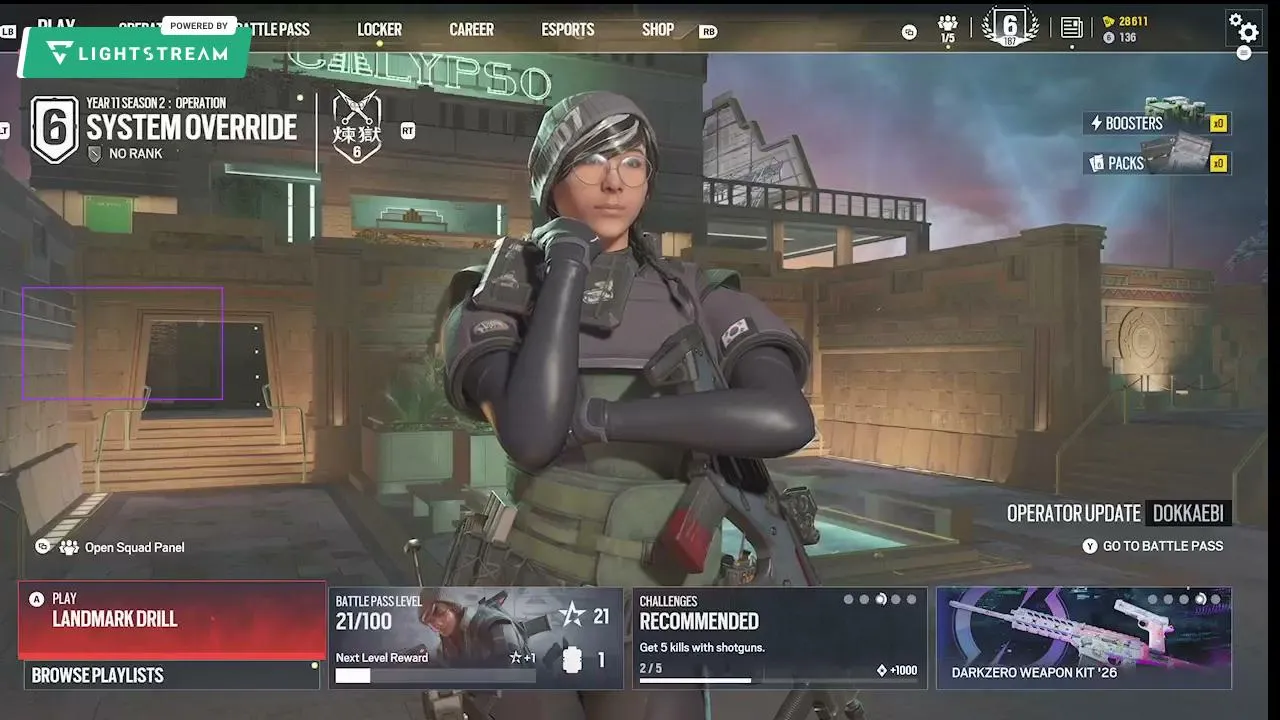This screenshot has height=720, width=1280.
Task: Select second carousel dot on Challenges card
Action: point(864,600)
